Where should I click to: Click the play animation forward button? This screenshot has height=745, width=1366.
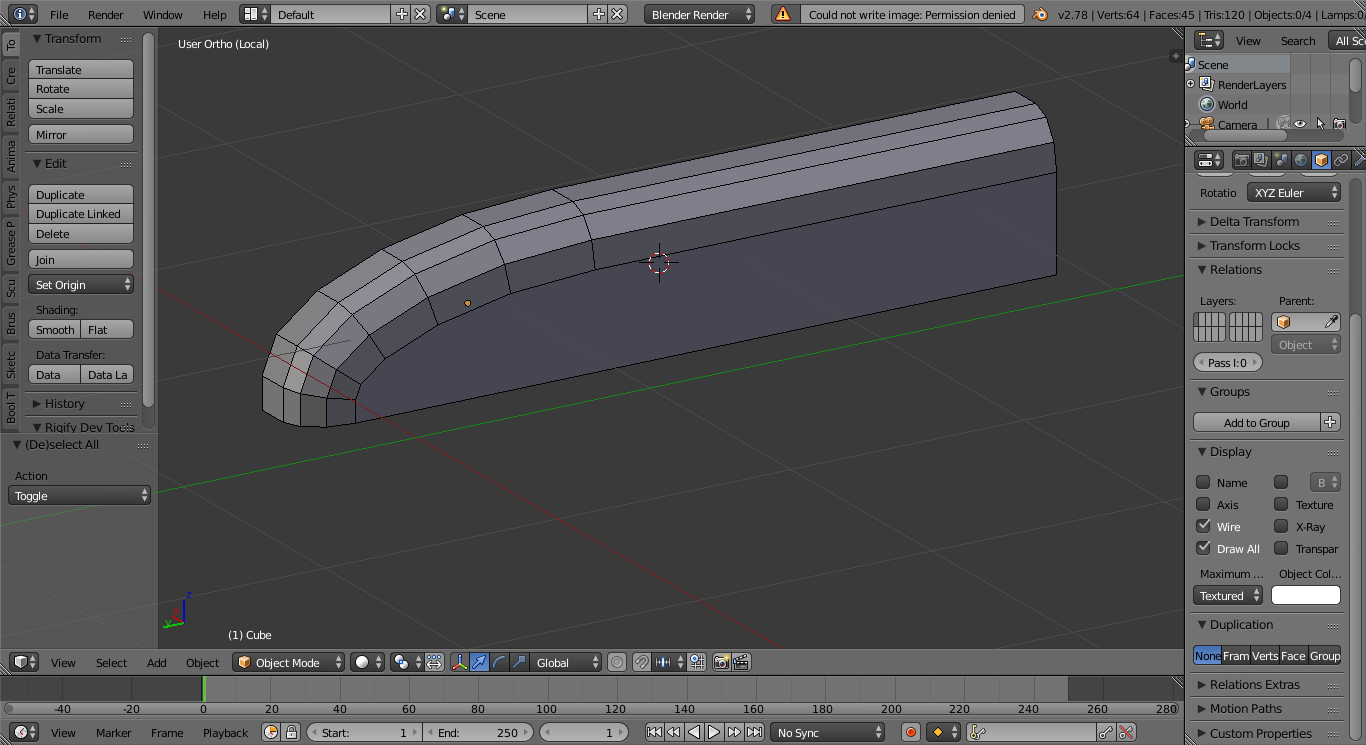click(714, 733)
